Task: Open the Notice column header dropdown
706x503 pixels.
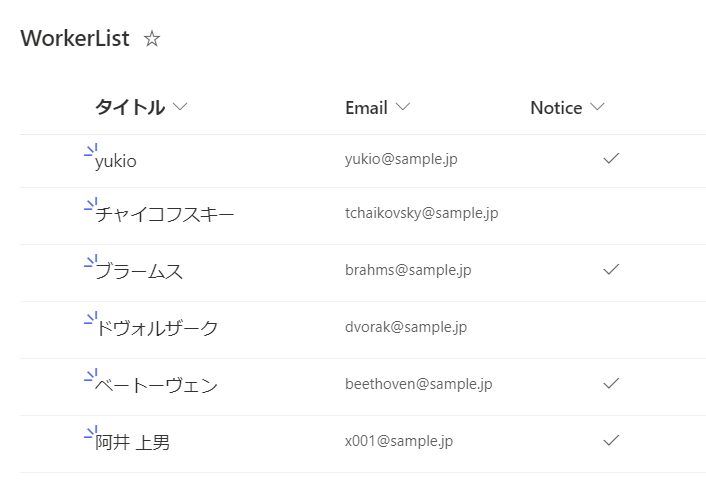Action: tap(597, 107)
